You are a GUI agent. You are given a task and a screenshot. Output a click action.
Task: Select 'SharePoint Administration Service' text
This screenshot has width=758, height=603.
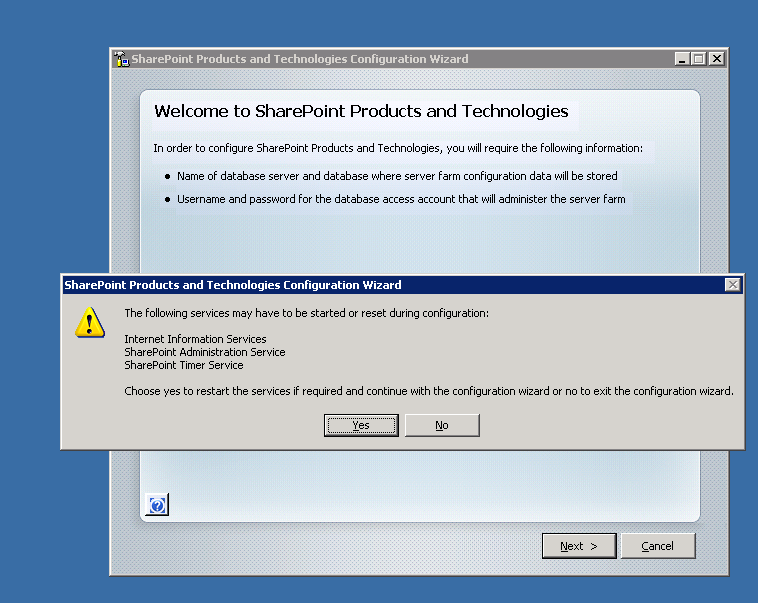(204, 352)
